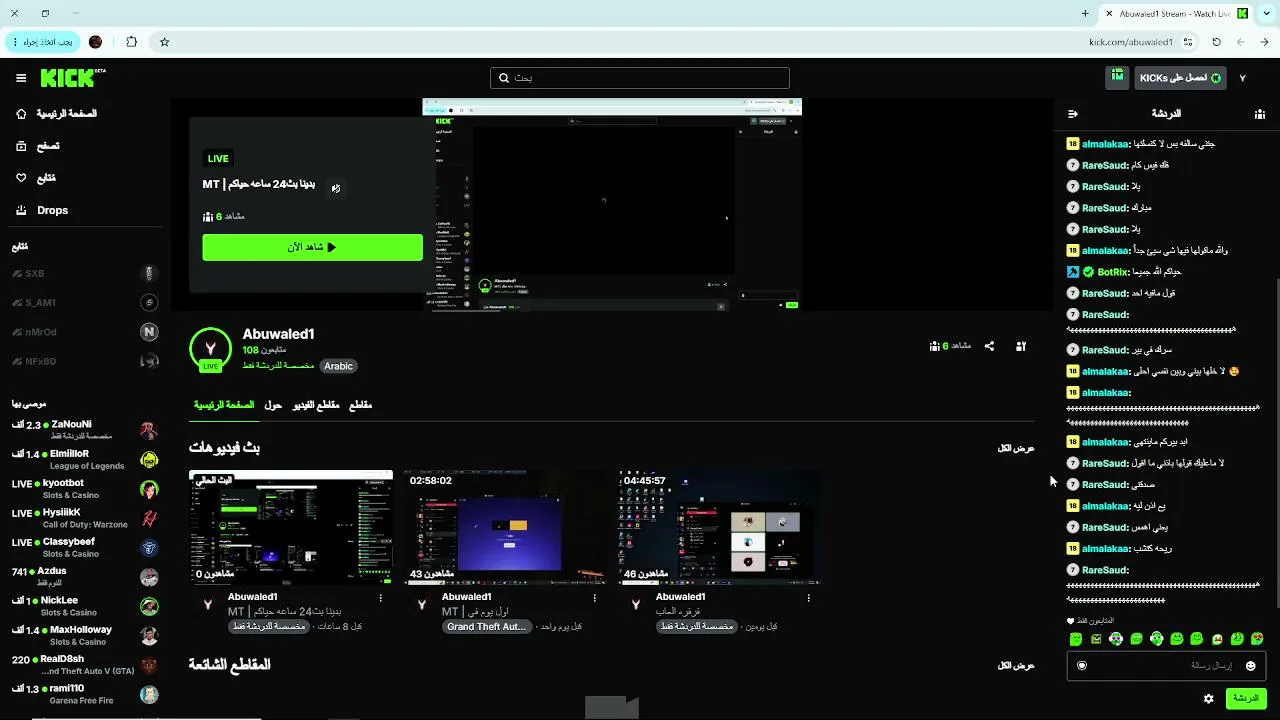Mute the stream preview volume icon
The width and height of the screenshot is (1280, 720).
(x=336, y=188)
